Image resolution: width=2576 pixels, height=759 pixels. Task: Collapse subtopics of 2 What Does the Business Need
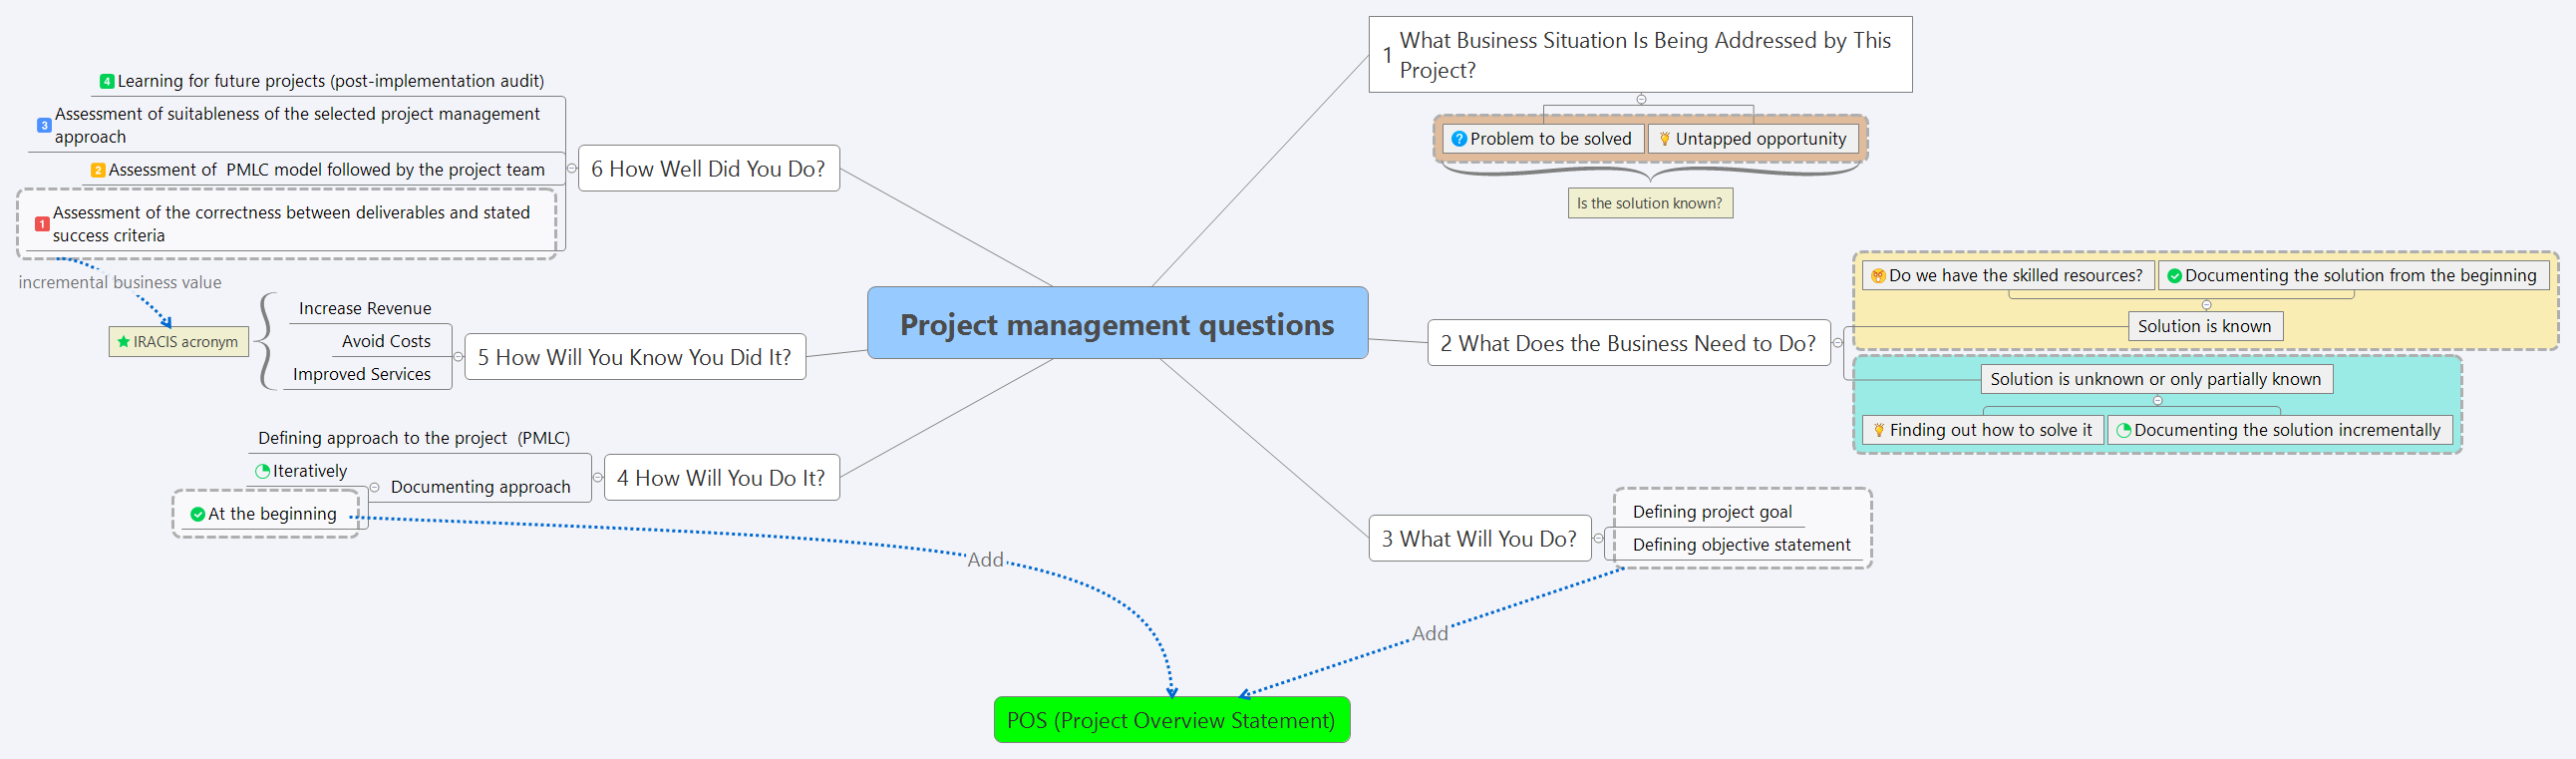[1837, 343]
